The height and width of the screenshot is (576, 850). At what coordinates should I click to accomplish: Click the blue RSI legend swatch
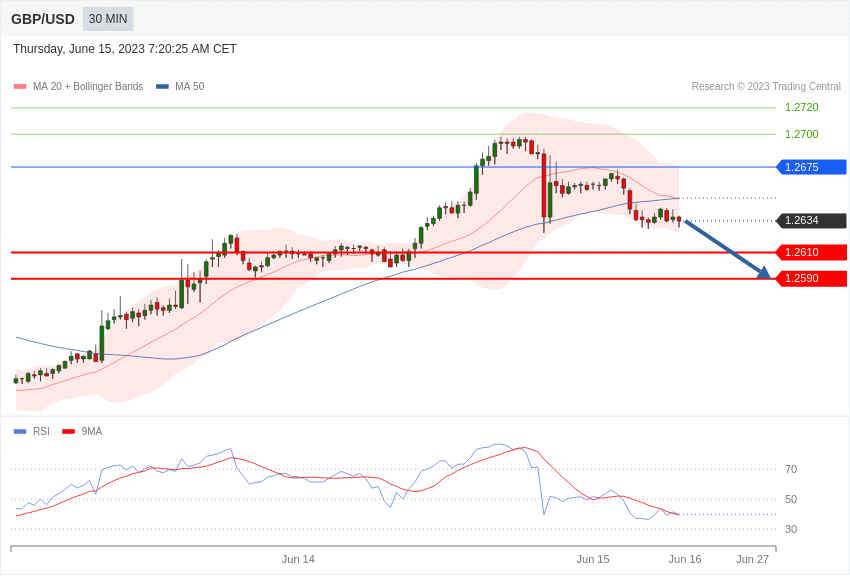pyautogui.click(x=20, y=432)
